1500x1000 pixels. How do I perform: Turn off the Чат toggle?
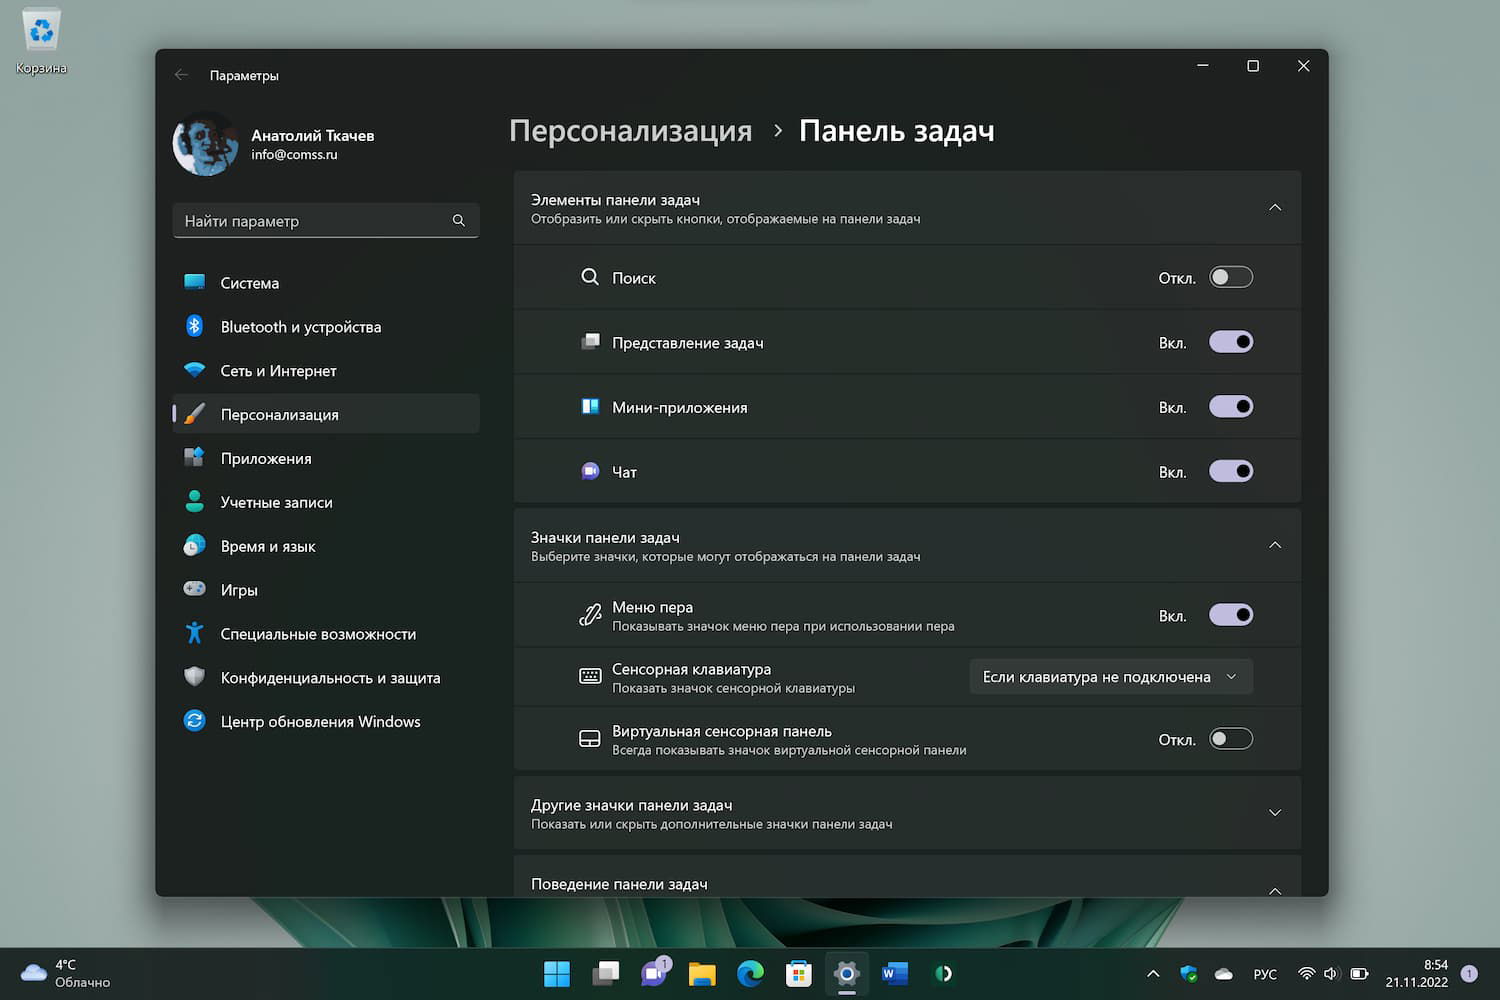(1230, 472)
